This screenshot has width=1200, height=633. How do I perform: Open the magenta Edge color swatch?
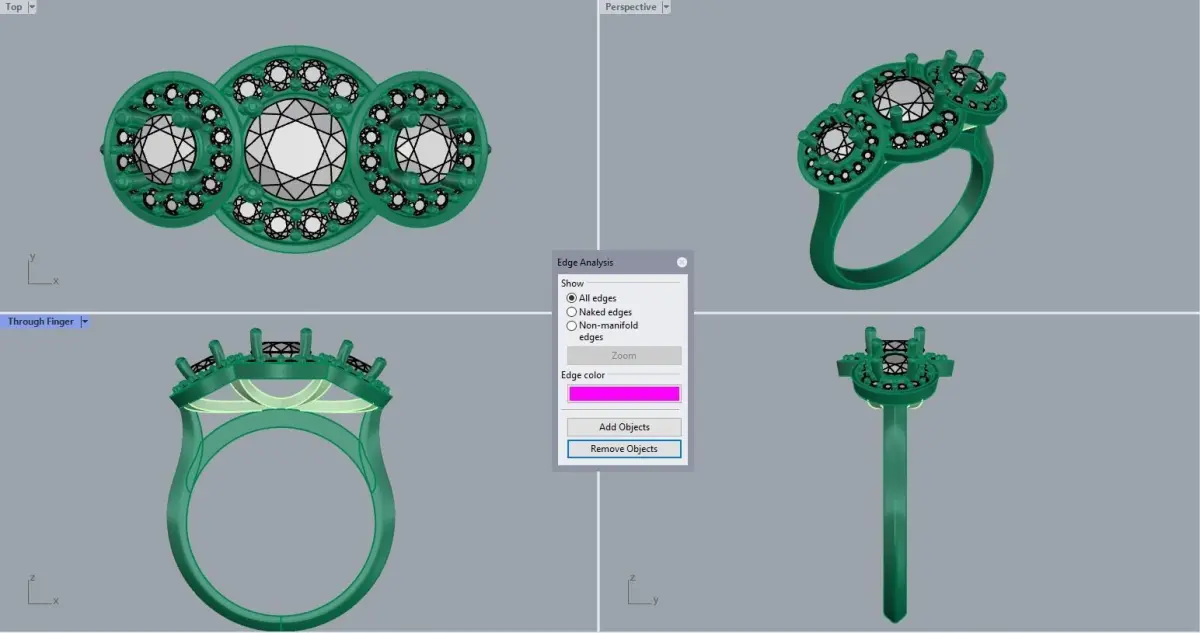624,394
